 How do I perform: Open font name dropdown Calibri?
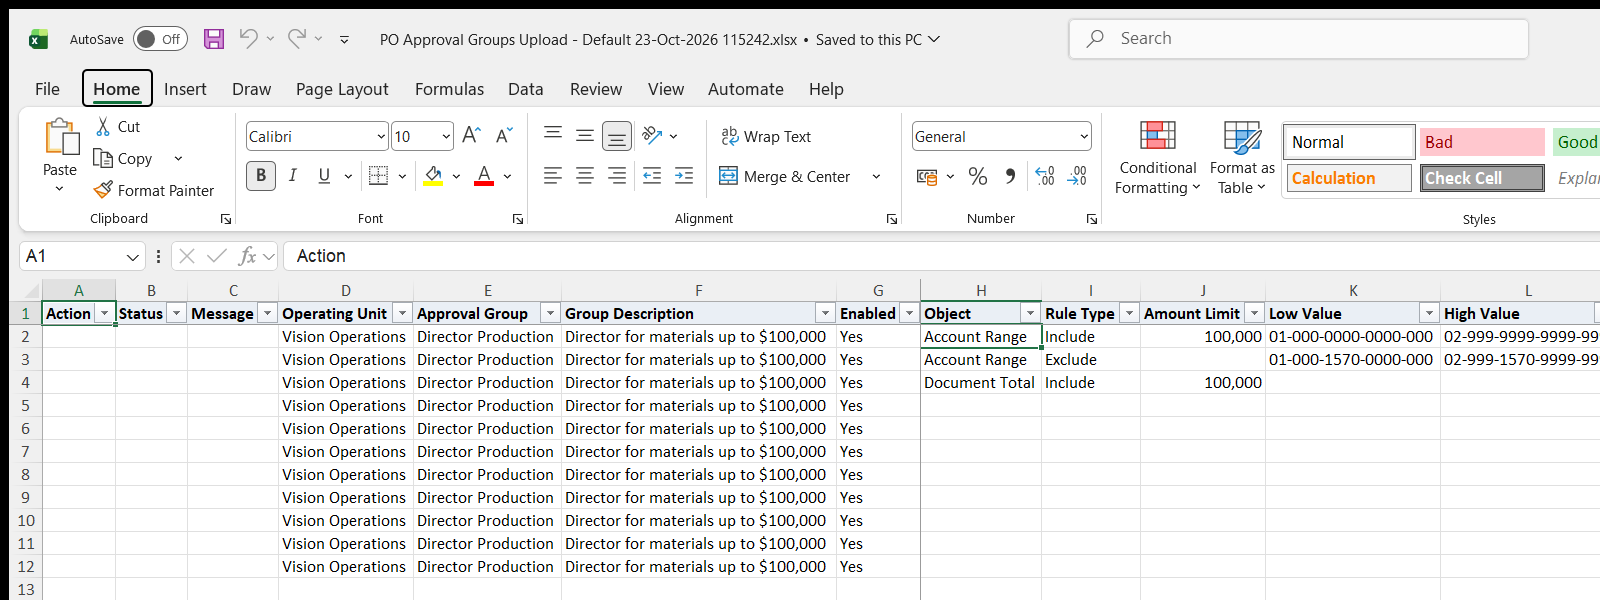[381, 136]
